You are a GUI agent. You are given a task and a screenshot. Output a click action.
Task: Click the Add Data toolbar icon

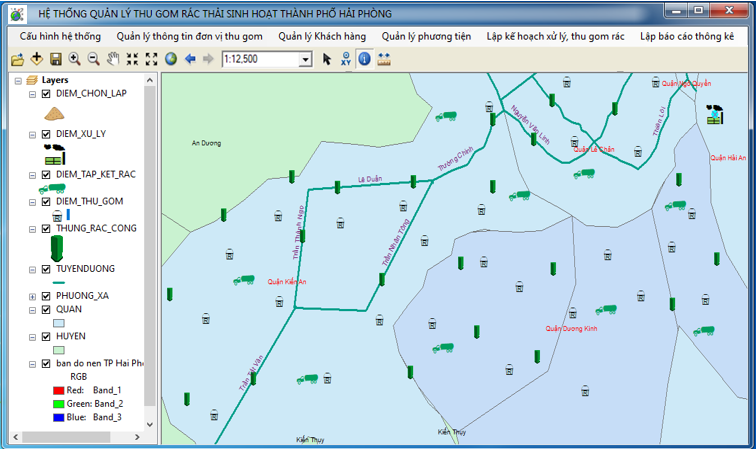click(36, 60)
